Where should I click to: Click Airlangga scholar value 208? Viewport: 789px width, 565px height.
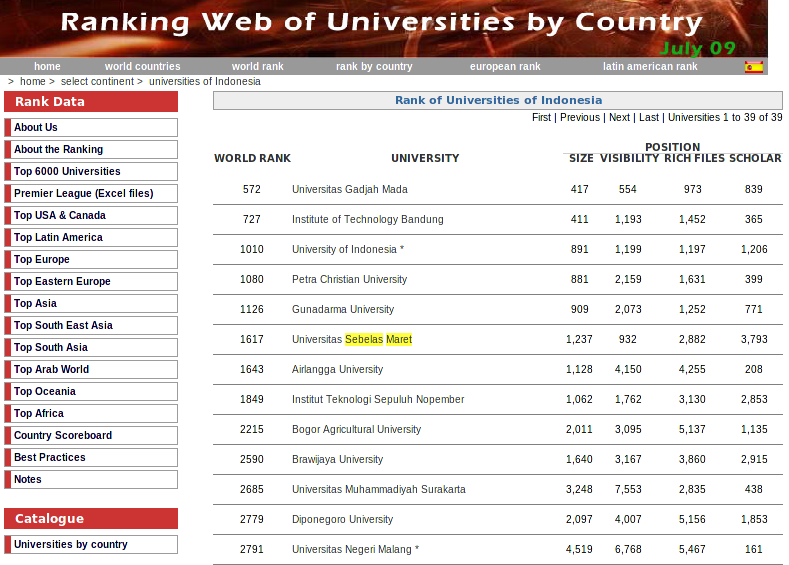[754, 369]
